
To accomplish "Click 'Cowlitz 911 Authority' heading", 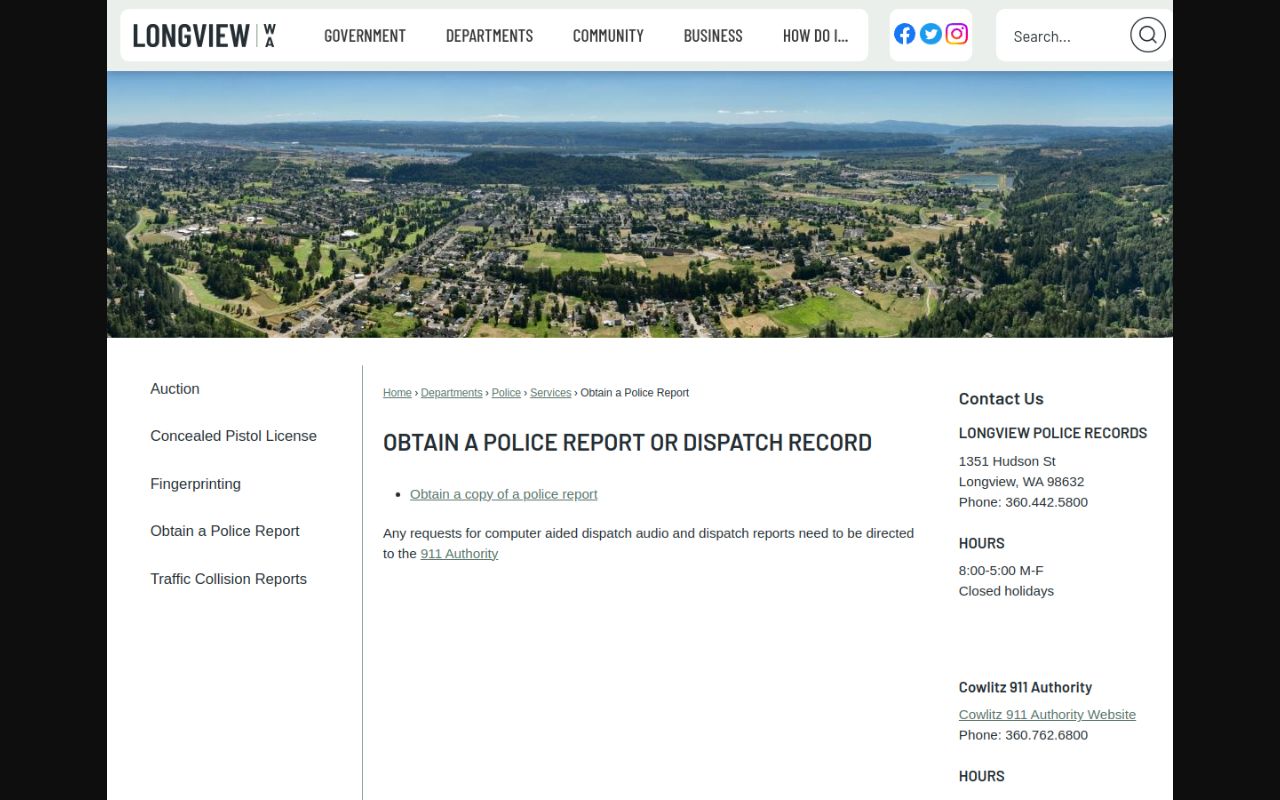I will (x=1025, y=687).
